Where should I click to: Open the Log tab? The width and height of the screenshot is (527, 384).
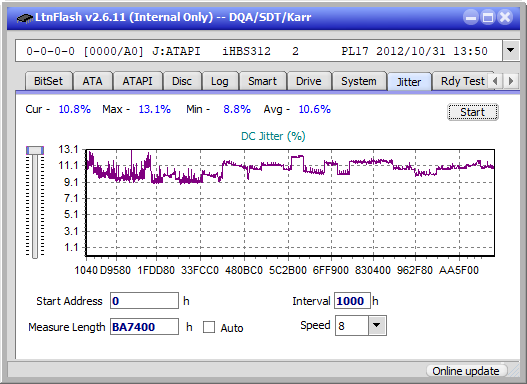click(220, 81)
